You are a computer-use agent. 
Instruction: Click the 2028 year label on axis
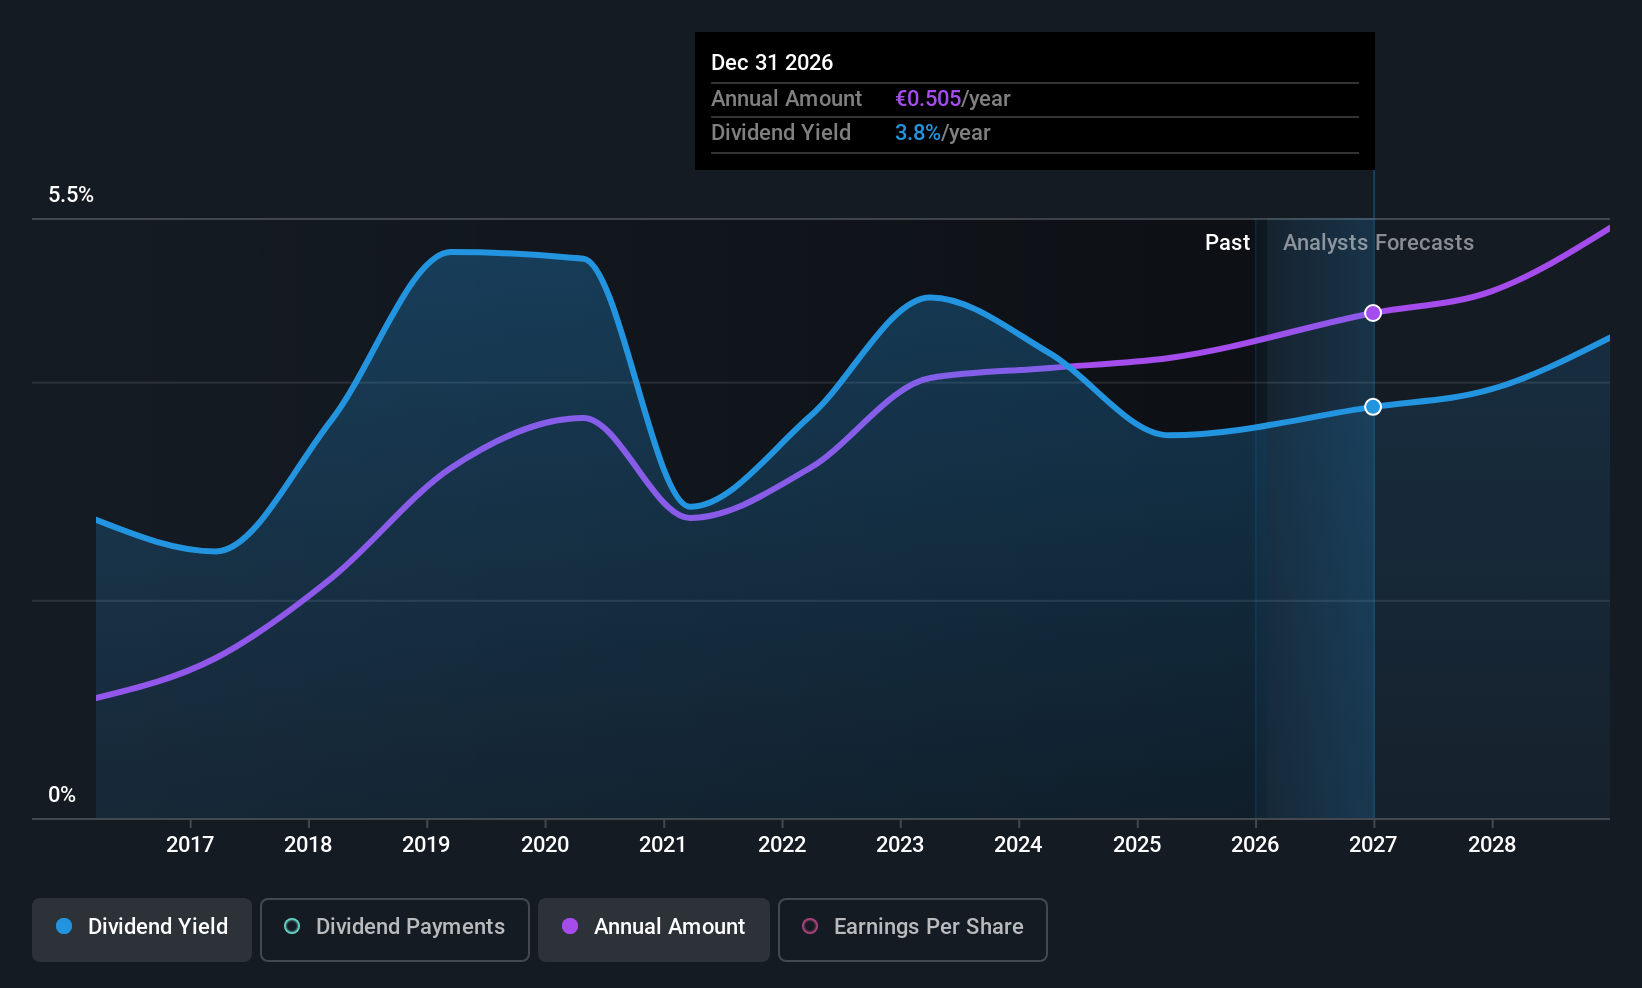tap(1492, 844)
